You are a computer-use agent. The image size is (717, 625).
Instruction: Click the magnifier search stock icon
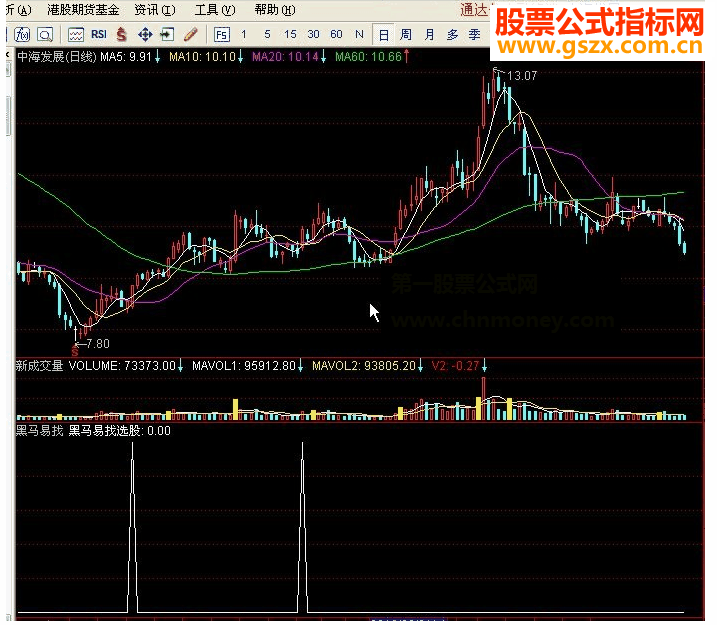tap(45, 34)
